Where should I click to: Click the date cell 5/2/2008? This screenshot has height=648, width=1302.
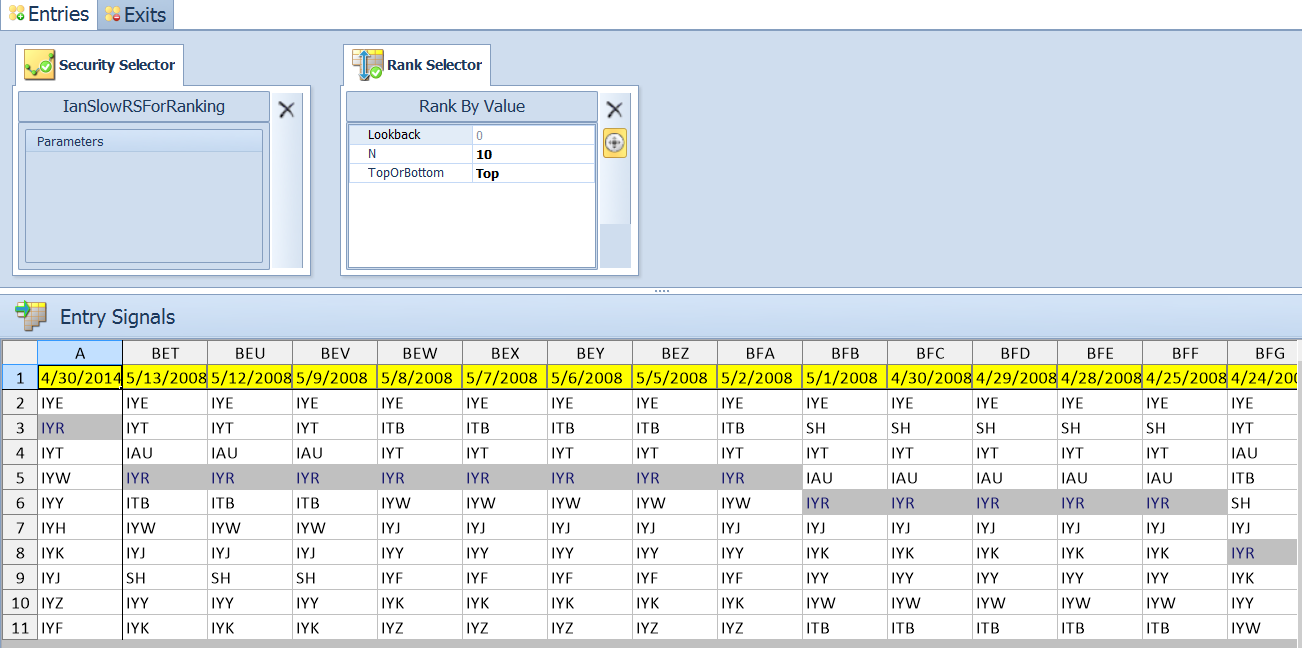[760, 378]
